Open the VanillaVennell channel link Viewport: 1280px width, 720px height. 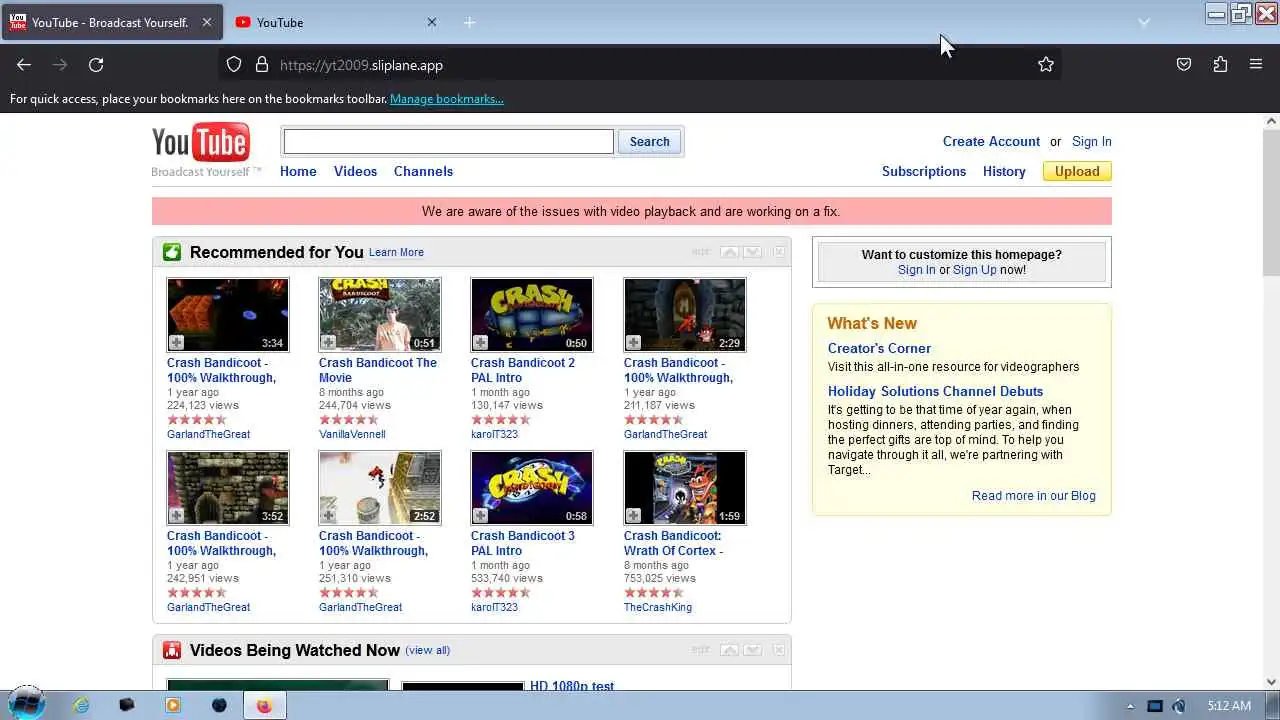(352, 434)
